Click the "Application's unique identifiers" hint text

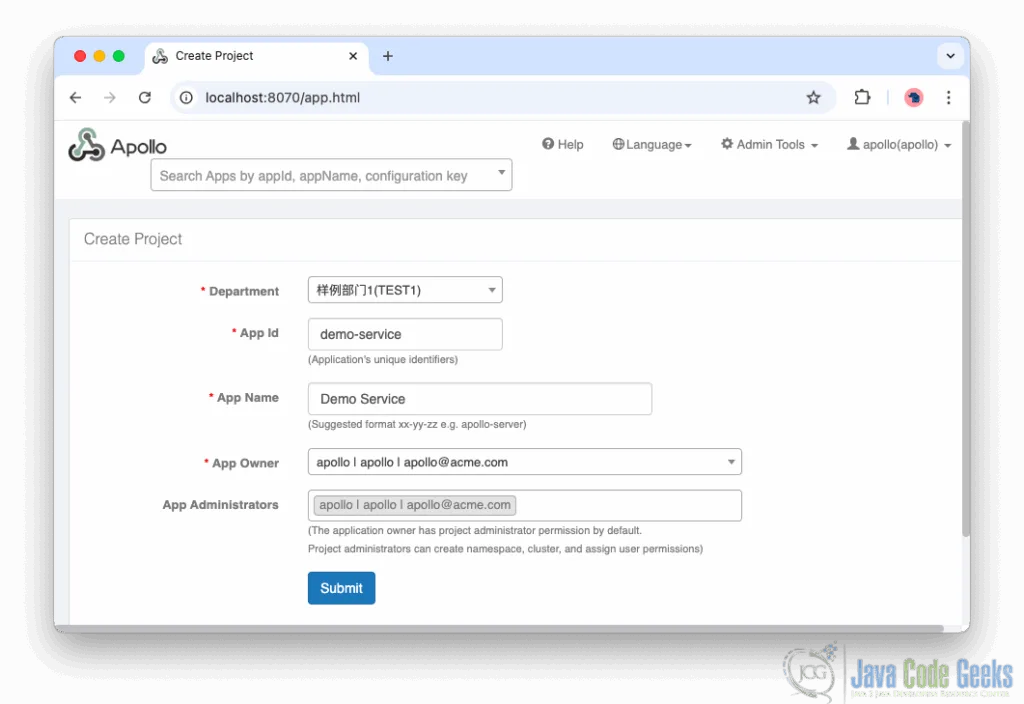(383, 359)
